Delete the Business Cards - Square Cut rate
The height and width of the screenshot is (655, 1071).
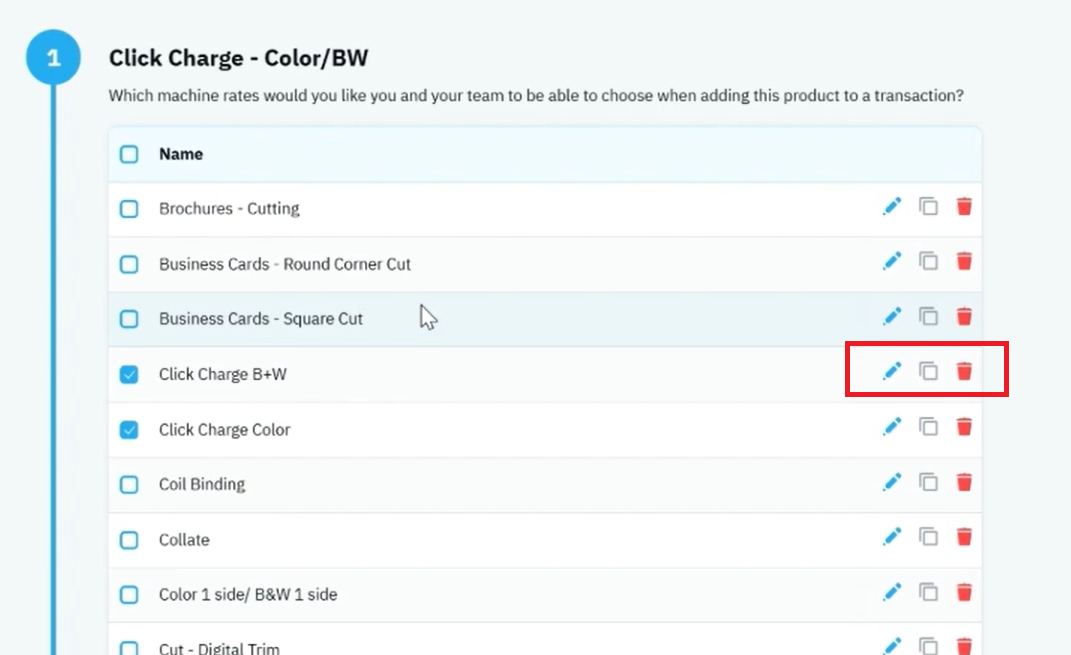click(x=964, y=316)
